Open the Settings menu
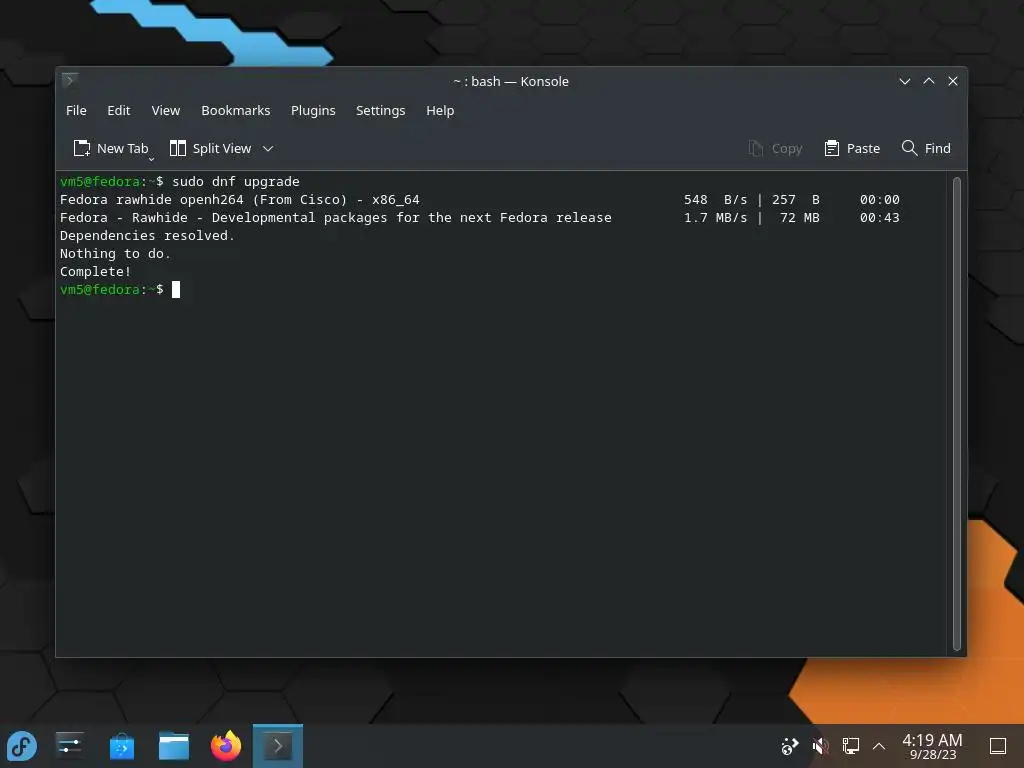Screen dimensions: 1024x768 380,110
